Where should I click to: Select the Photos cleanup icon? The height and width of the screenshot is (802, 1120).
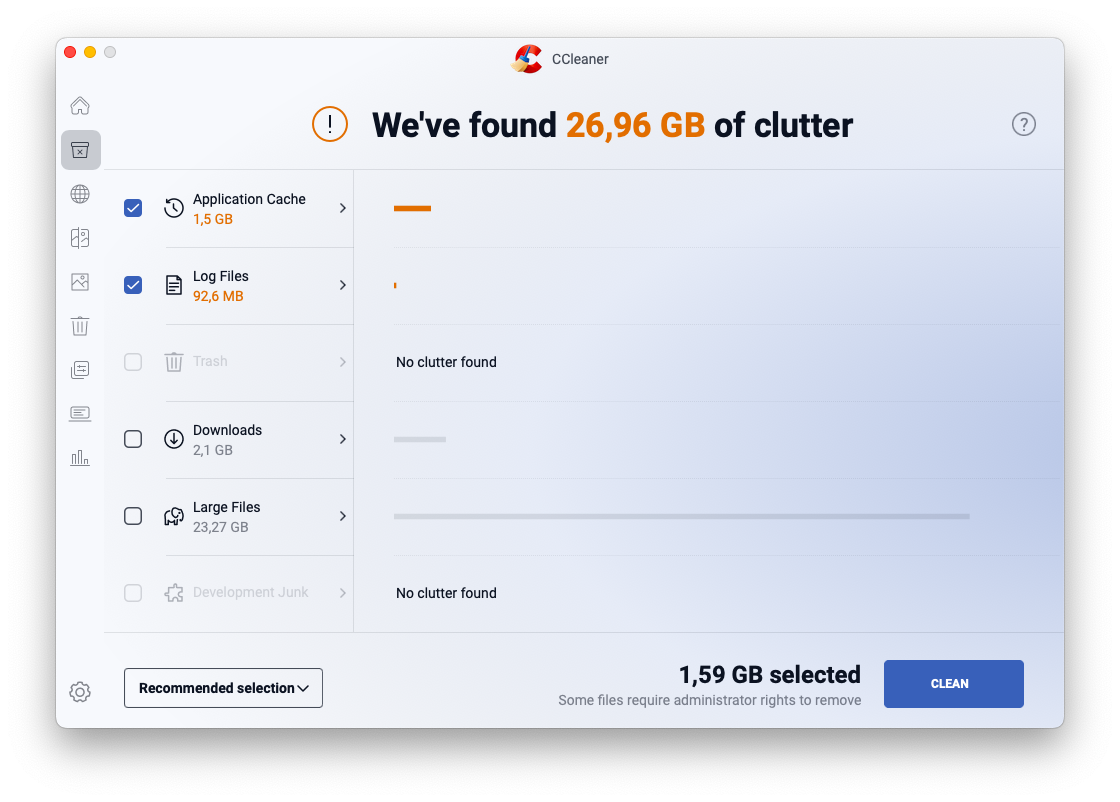[80, 281]
